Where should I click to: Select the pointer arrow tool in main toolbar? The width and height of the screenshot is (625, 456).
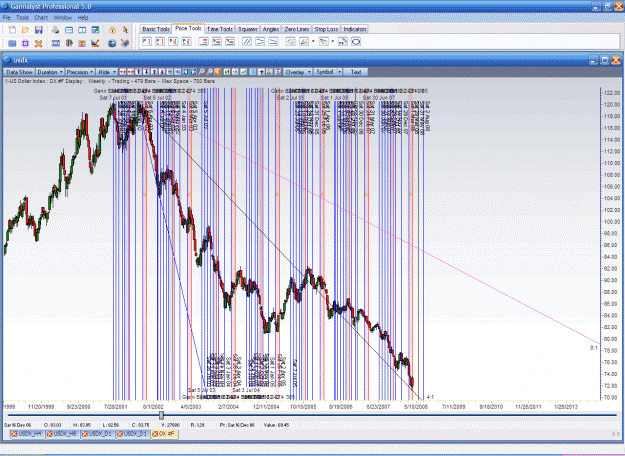coord(125,30)
